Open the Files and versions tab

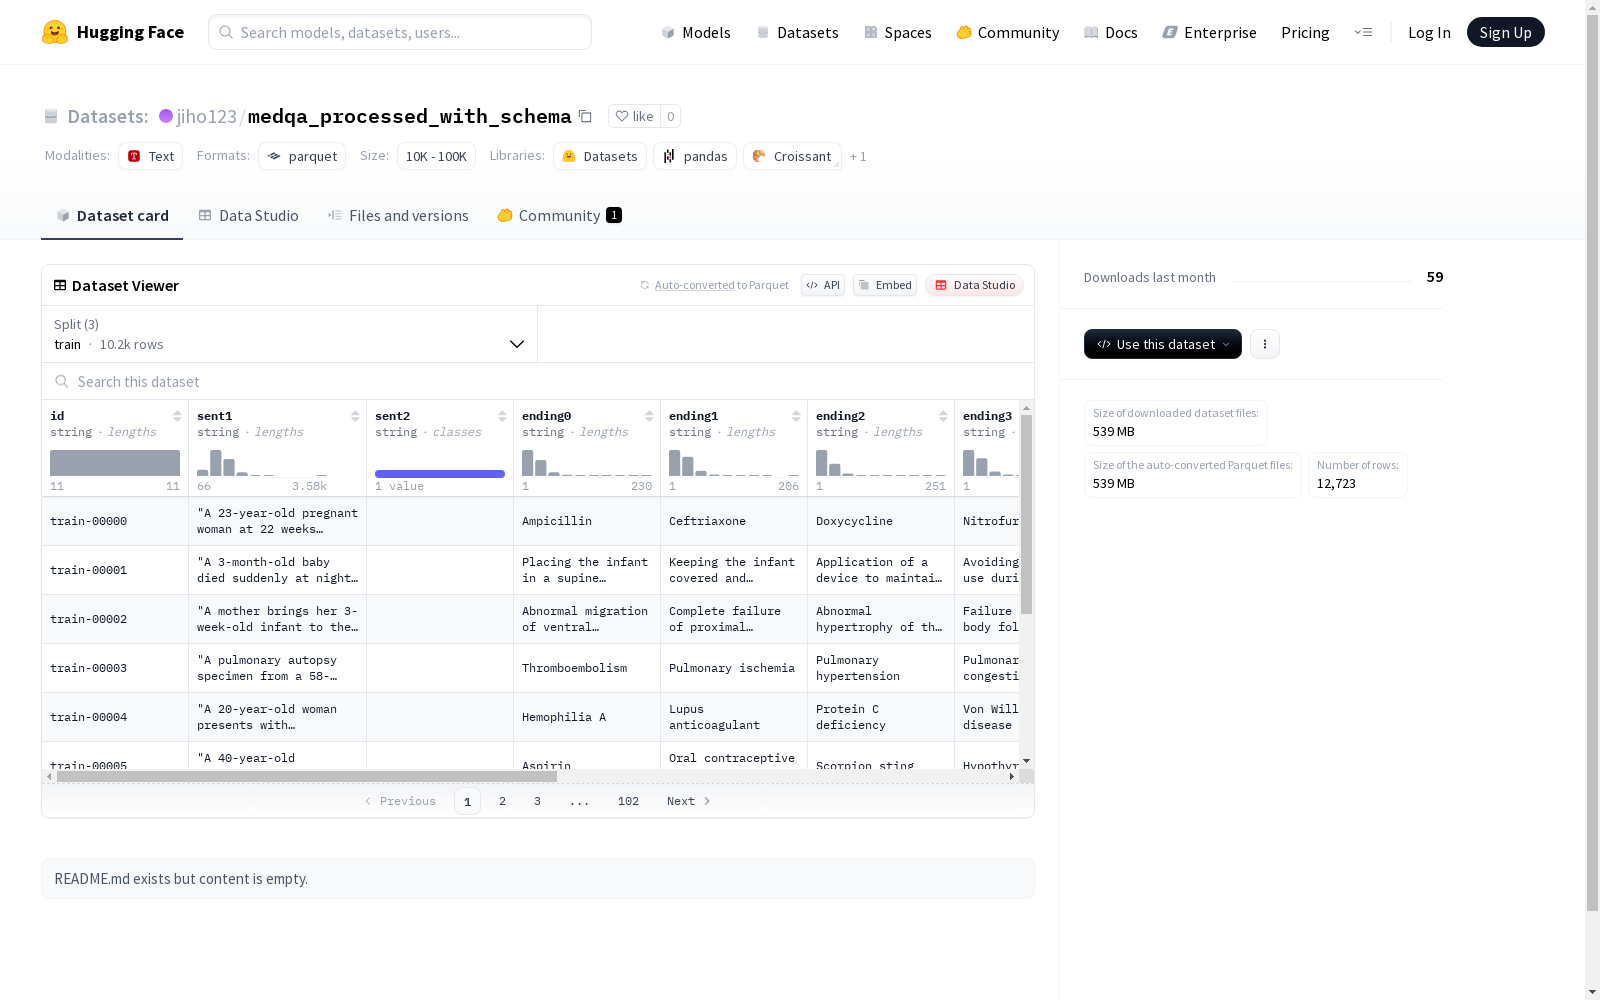coord(398,215)
